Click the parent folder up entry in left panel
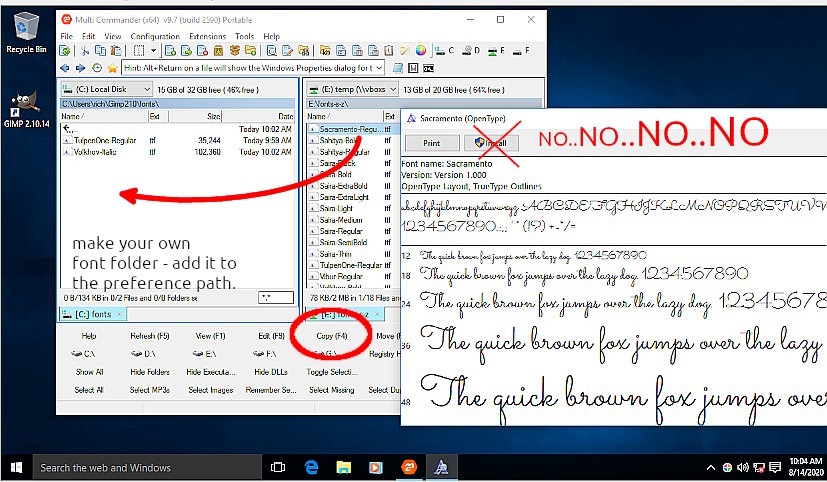The height and width of the screenshot is (482, 827). tap(70, 129)
